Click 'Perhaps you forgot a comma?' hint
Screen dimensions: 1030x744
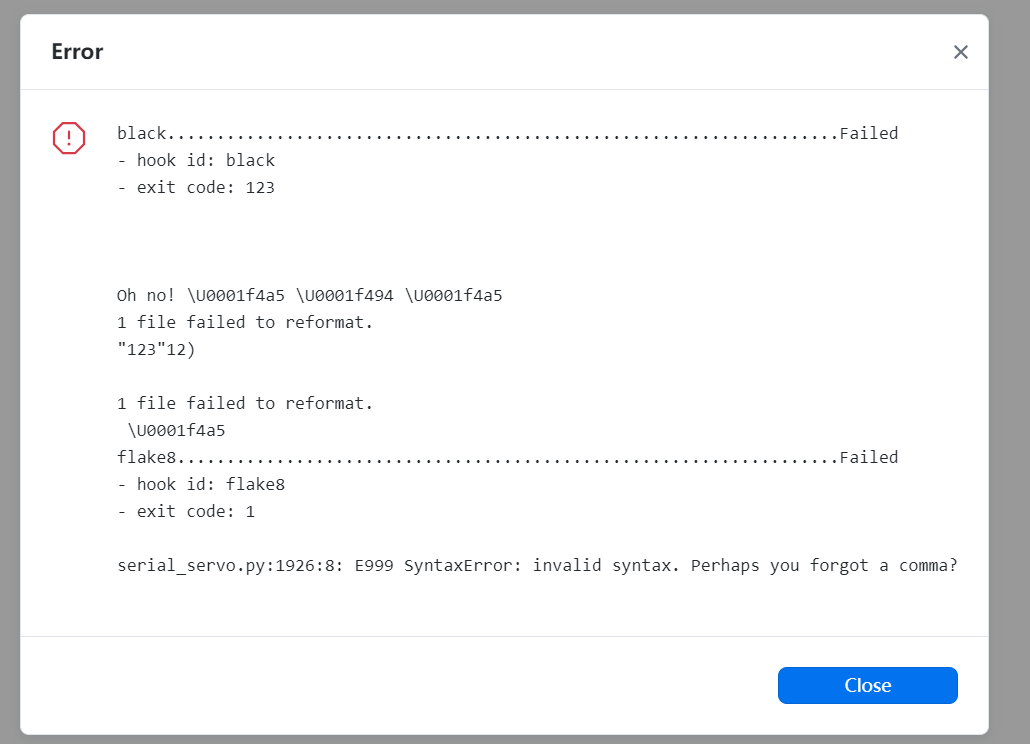click(824, 565)
